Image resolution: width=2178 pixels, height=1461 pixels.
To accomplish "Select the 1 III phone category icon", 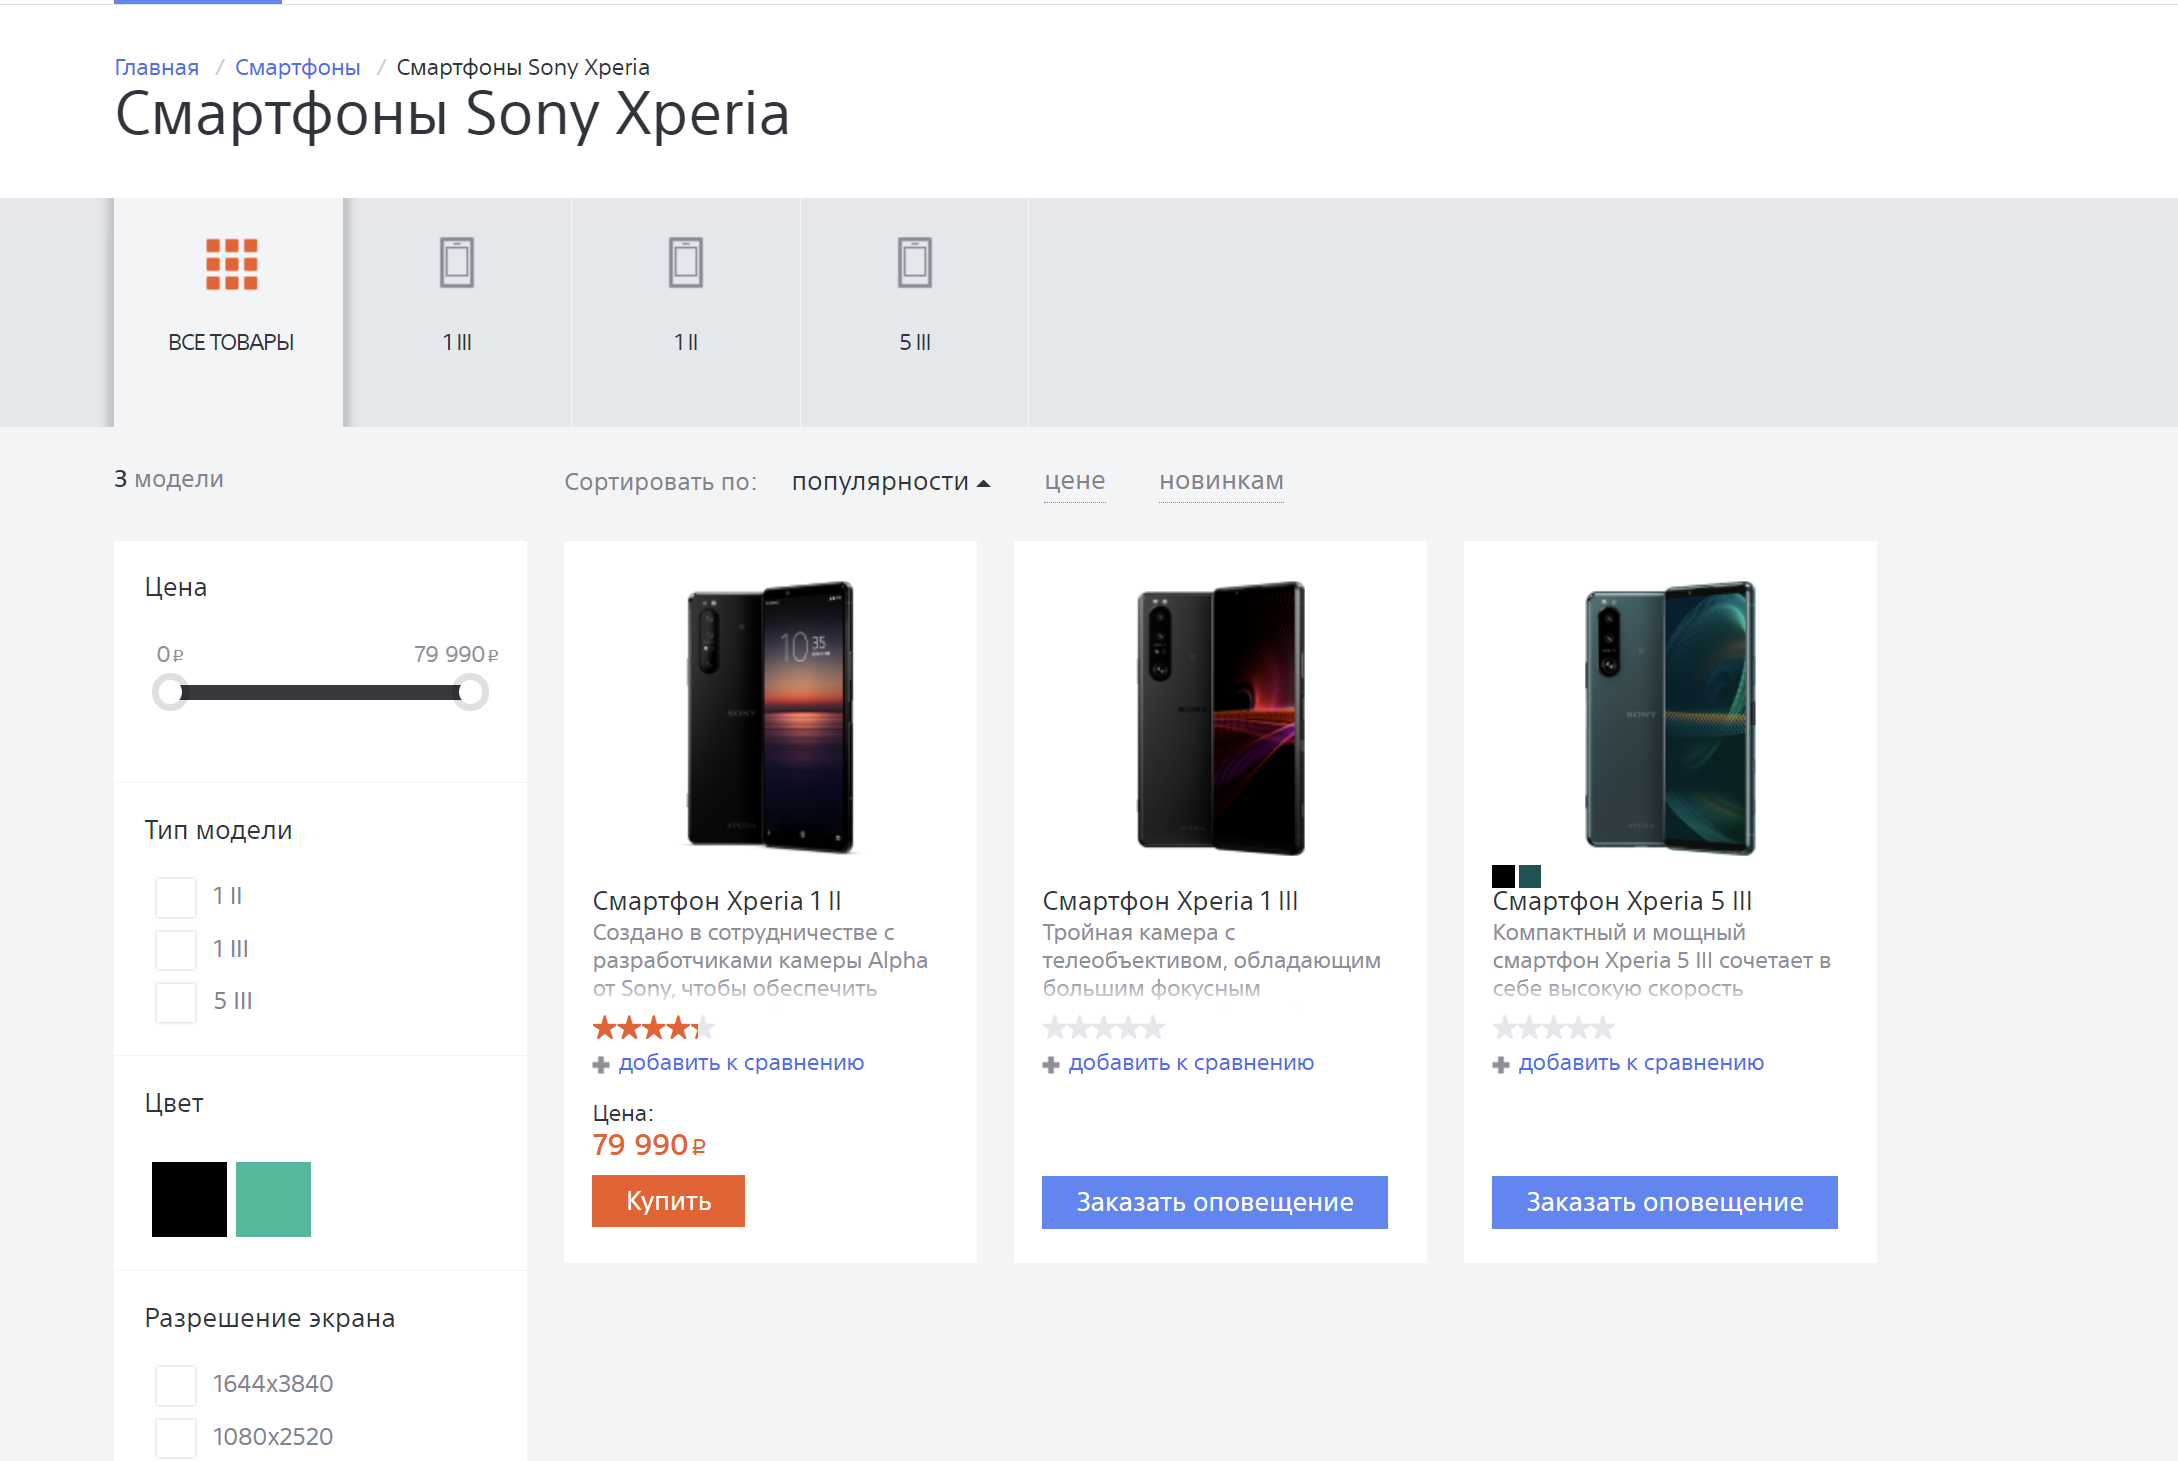I will [x=457, y=263].
